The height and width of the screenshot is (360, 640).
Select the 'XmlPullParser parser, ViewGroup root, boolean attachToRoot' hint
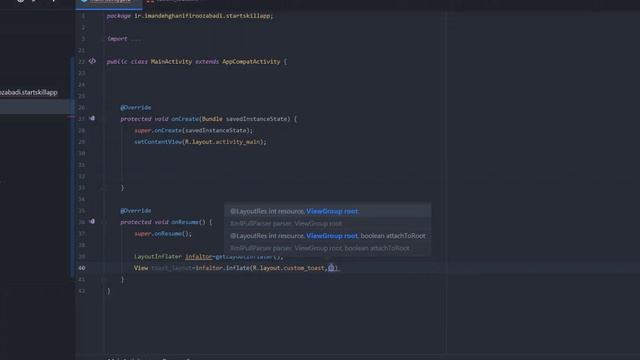click(x=327, y=248)
